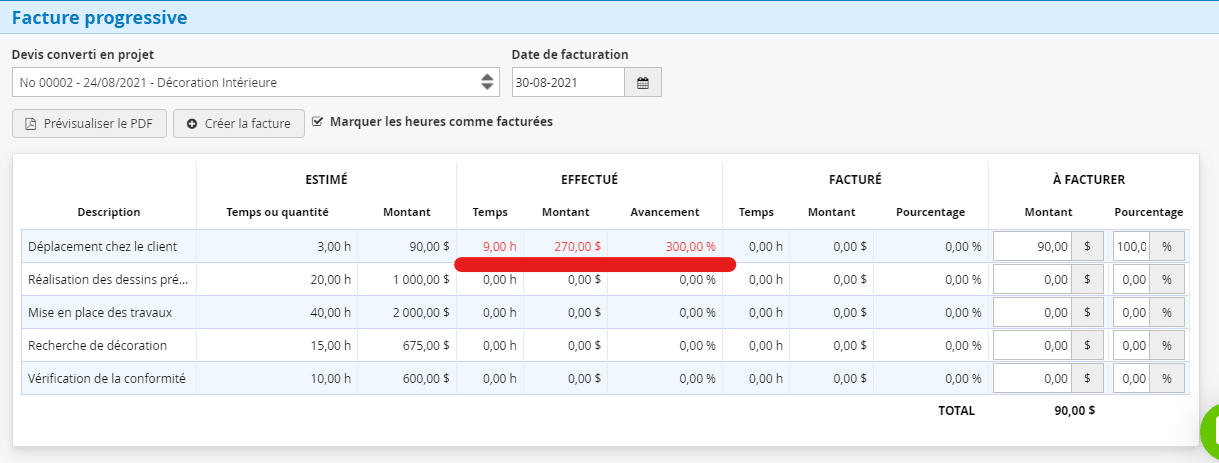Click the 40,00 h estimated time

(x=329, y=312)
